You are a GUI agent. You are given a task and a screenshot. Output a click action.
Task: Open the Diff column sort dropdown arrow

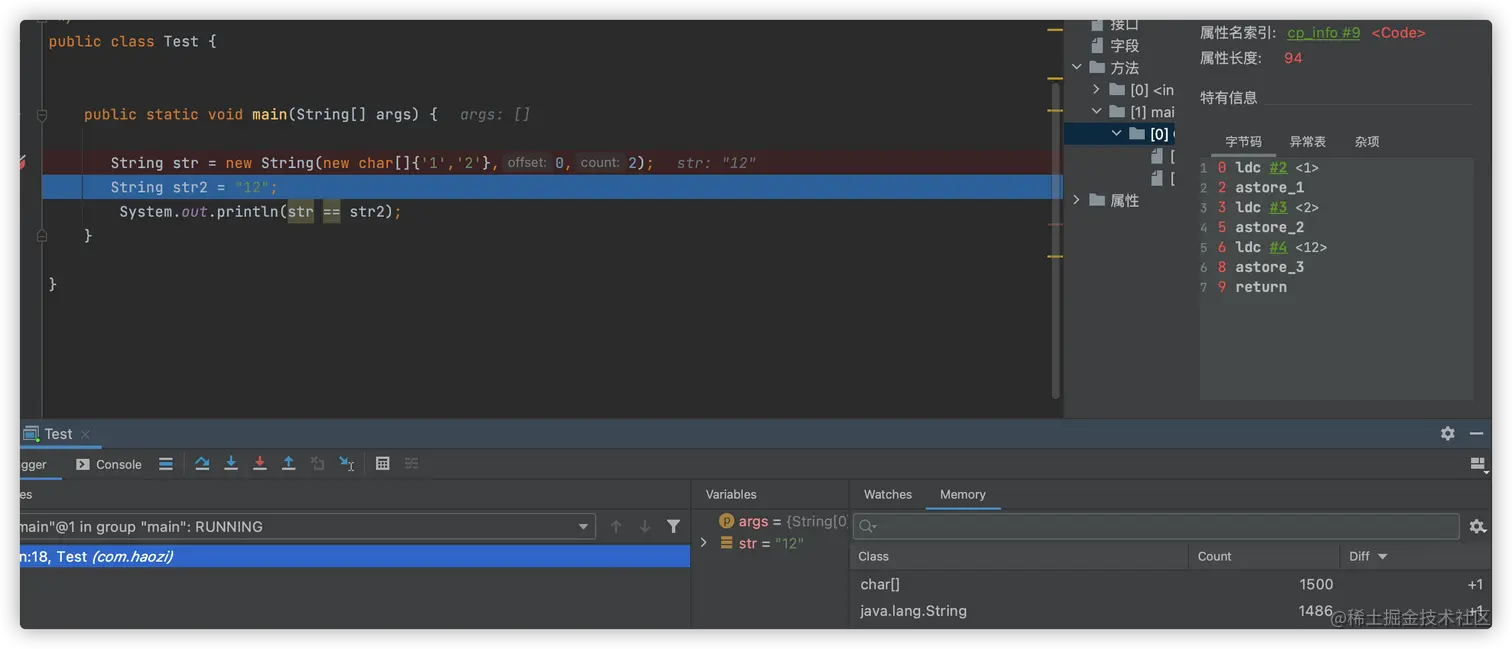point(1383,556)
